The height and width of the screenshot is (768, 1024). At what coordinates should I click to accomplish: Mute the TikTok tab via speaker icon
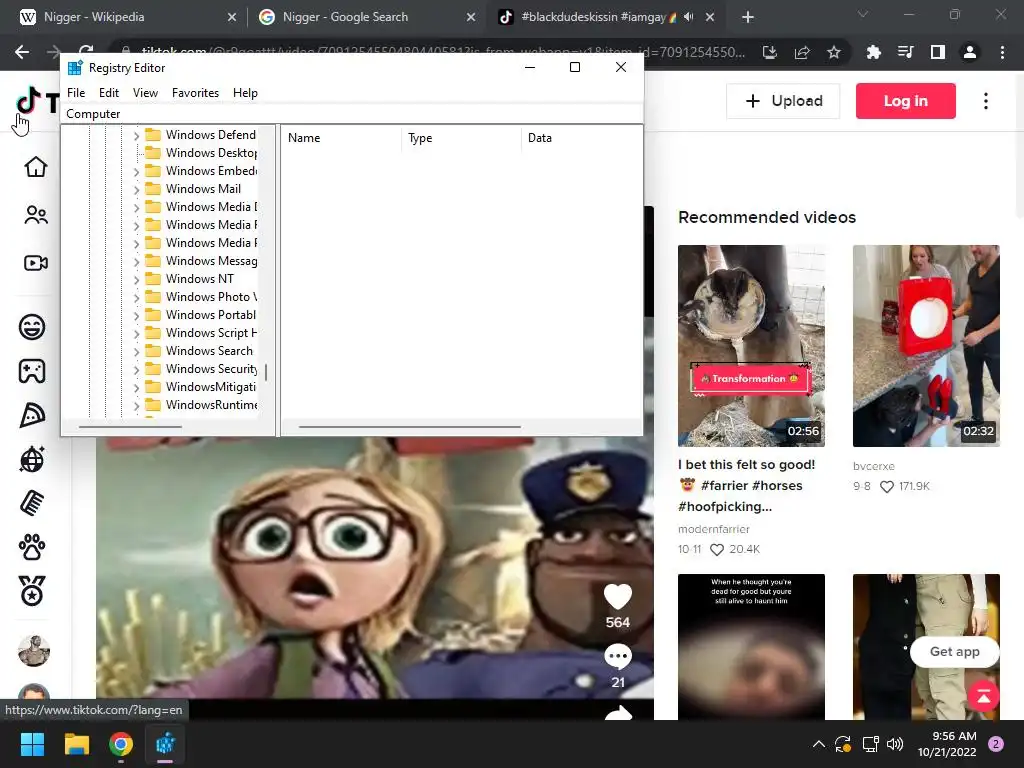click(x=688, y=17)
